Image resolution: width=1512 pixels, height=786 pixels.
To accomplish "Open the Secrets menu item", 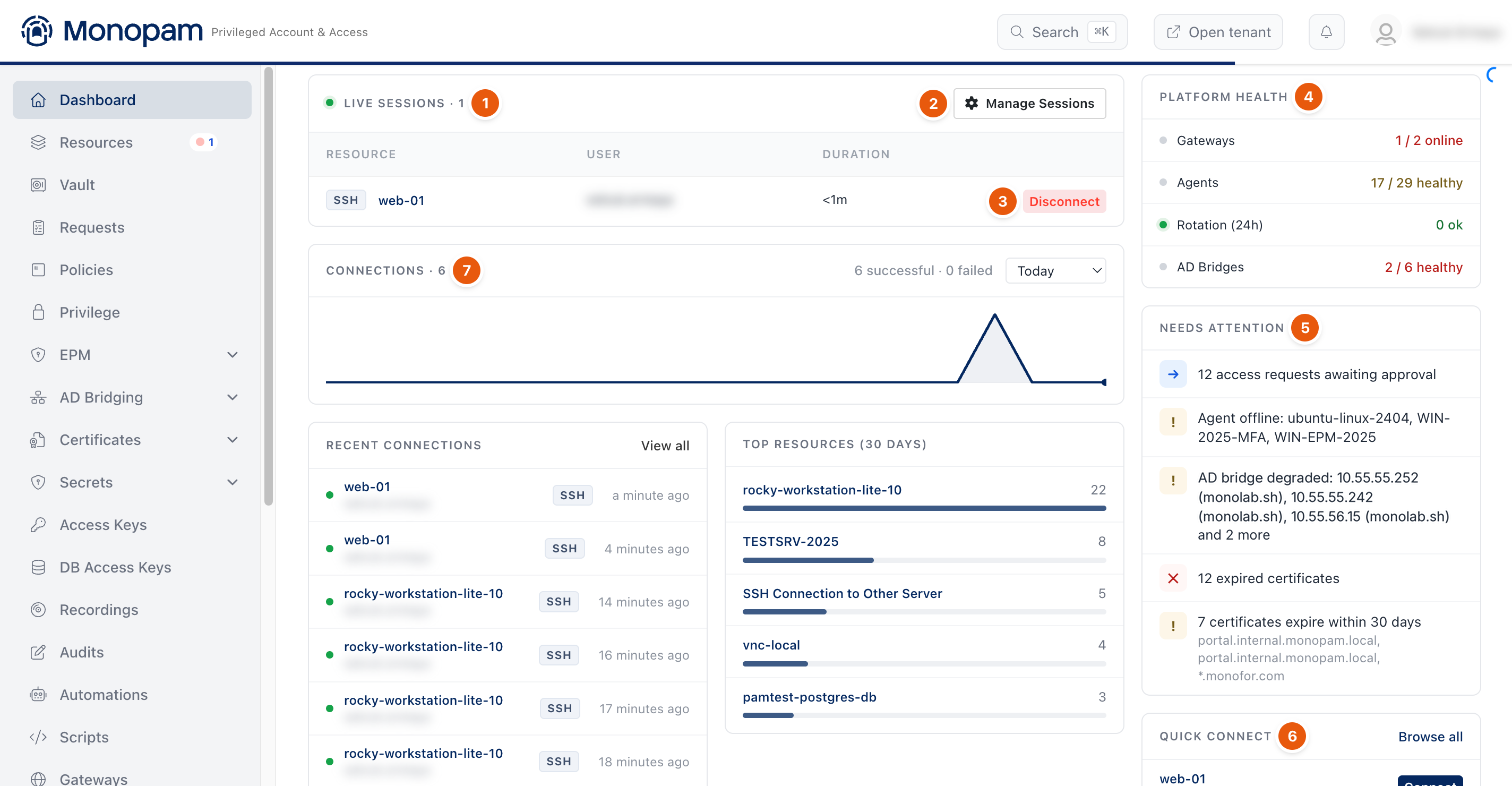I will coord(132,482).
